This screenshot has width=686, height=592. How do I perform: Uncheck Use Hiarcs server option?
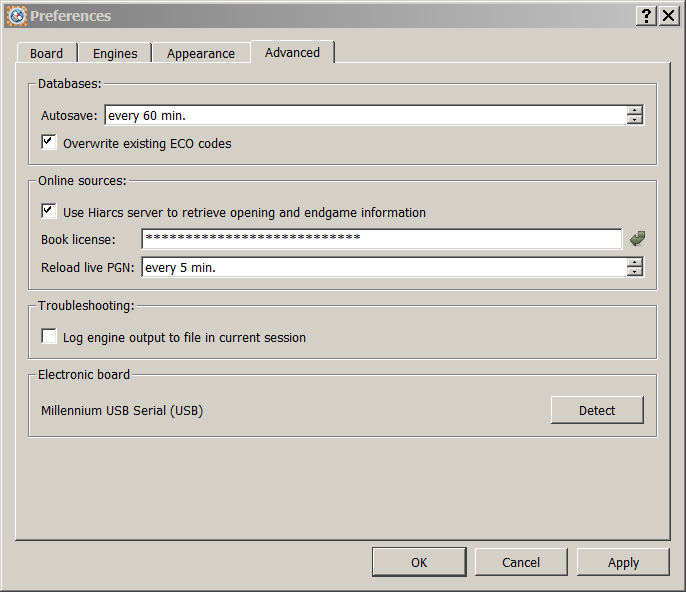pyautogui.click(x=49, y=212)
